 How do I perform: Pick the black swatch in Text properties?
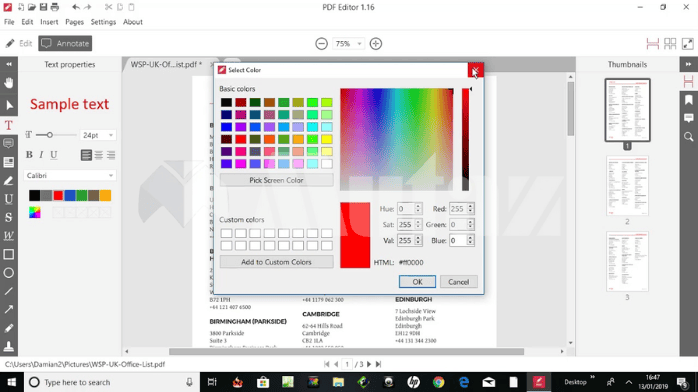[x=34, y=195]
